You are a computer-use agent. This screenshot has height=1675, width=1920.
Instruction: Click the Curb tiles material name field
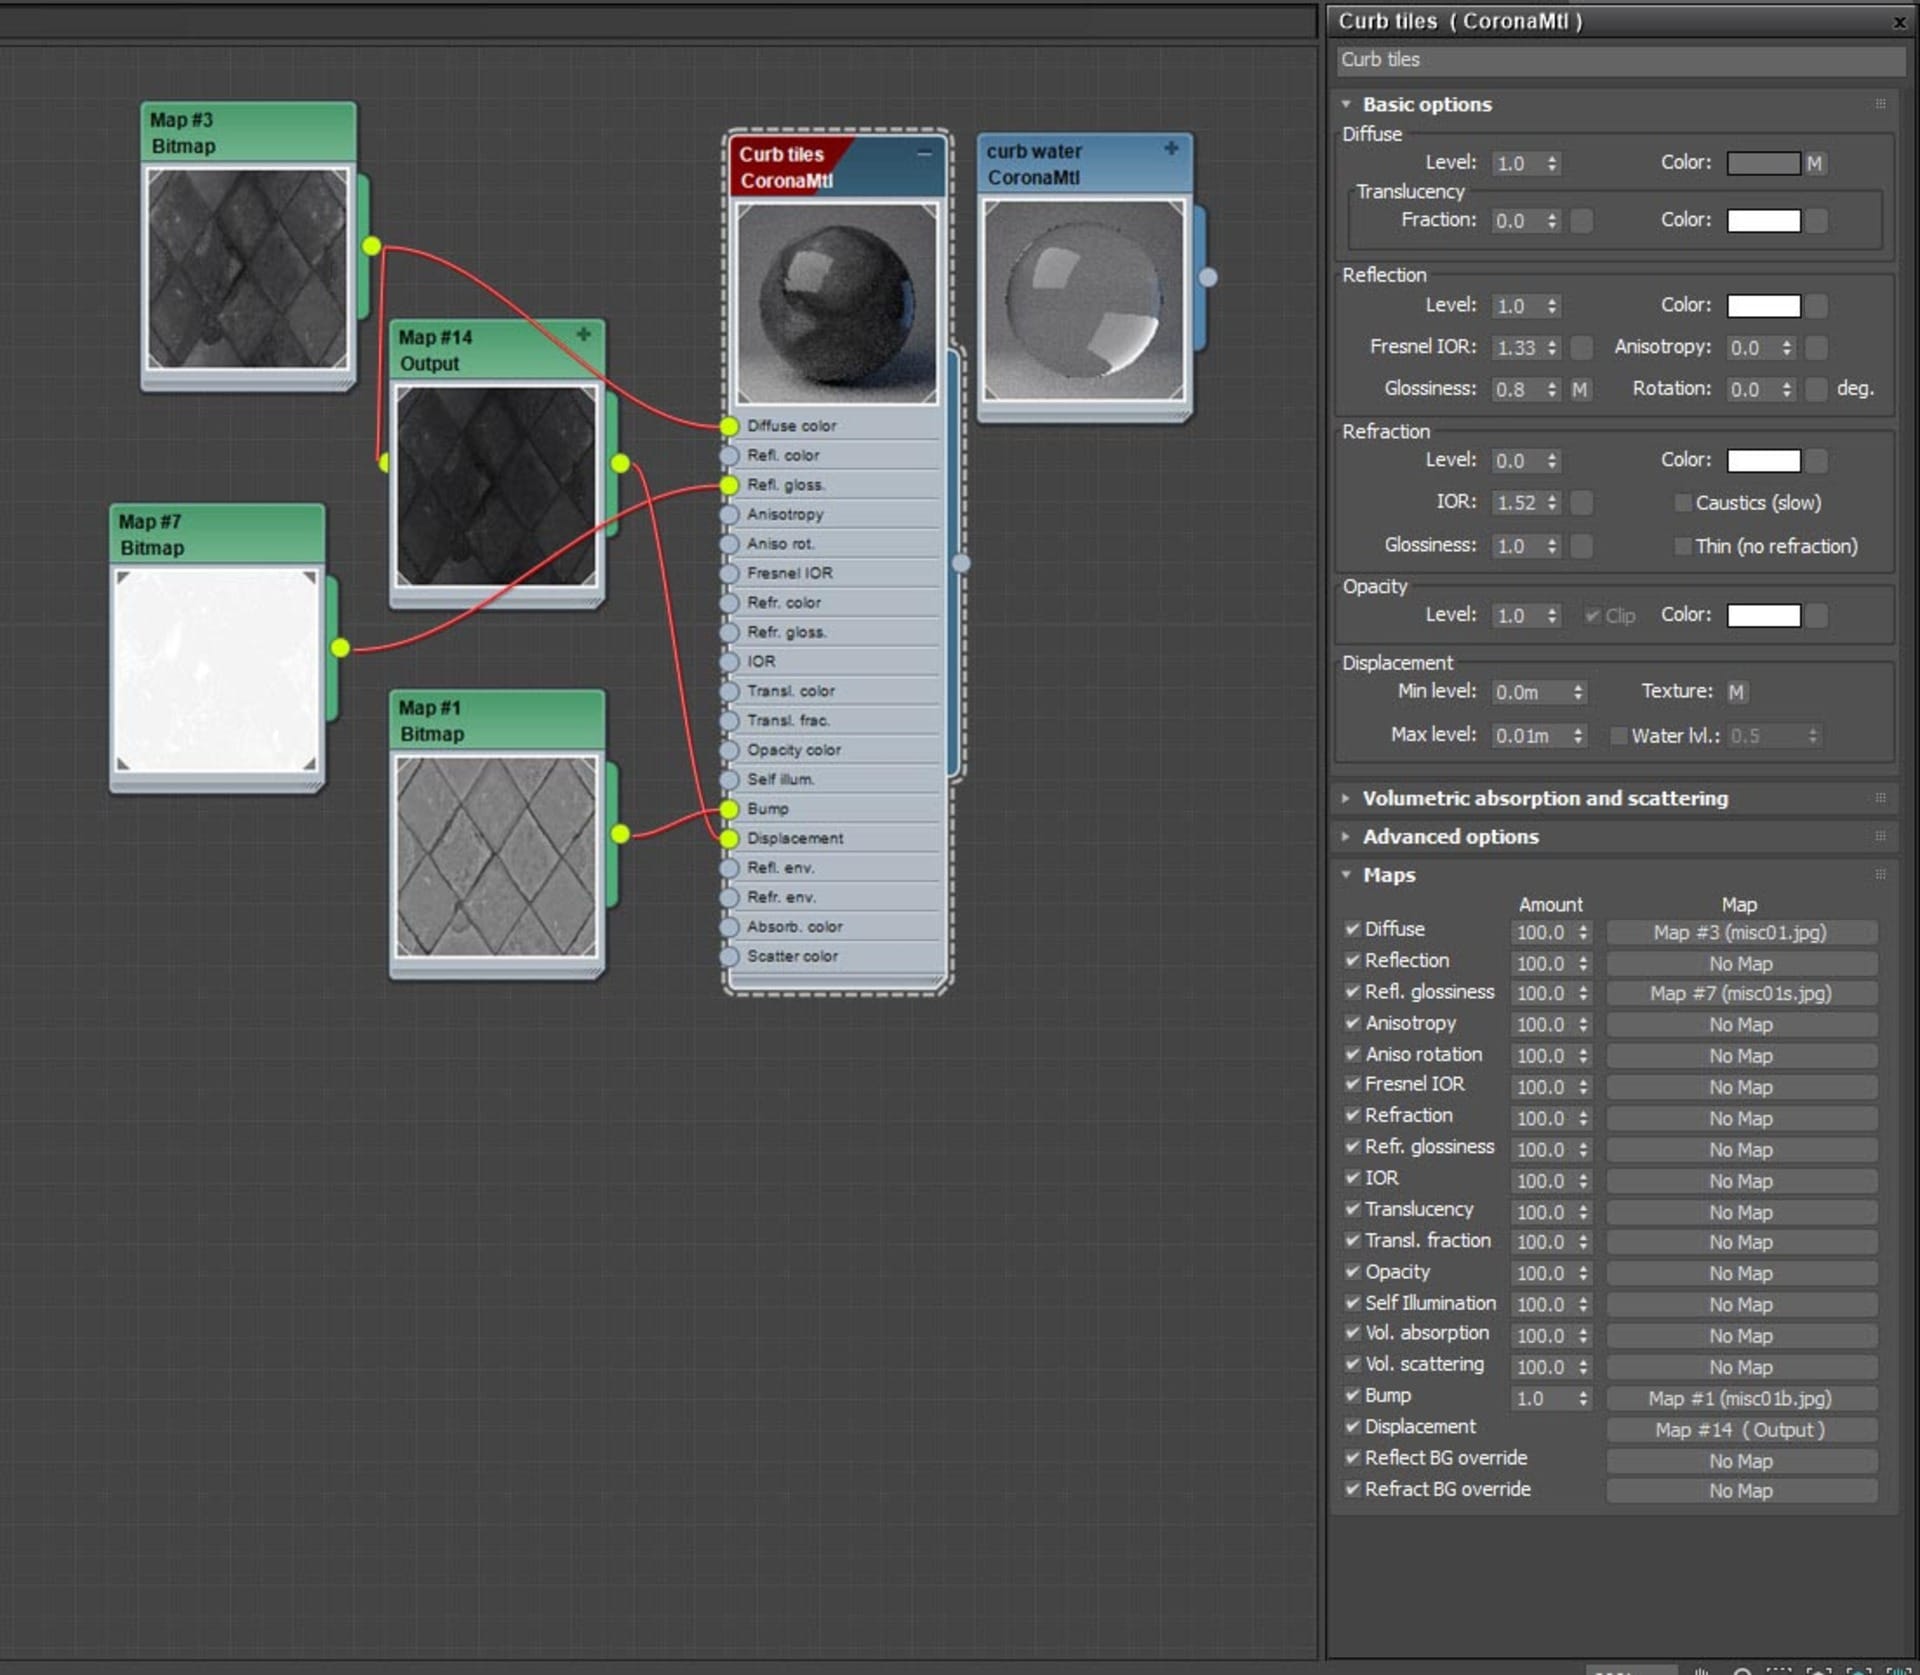(1620, 60)
